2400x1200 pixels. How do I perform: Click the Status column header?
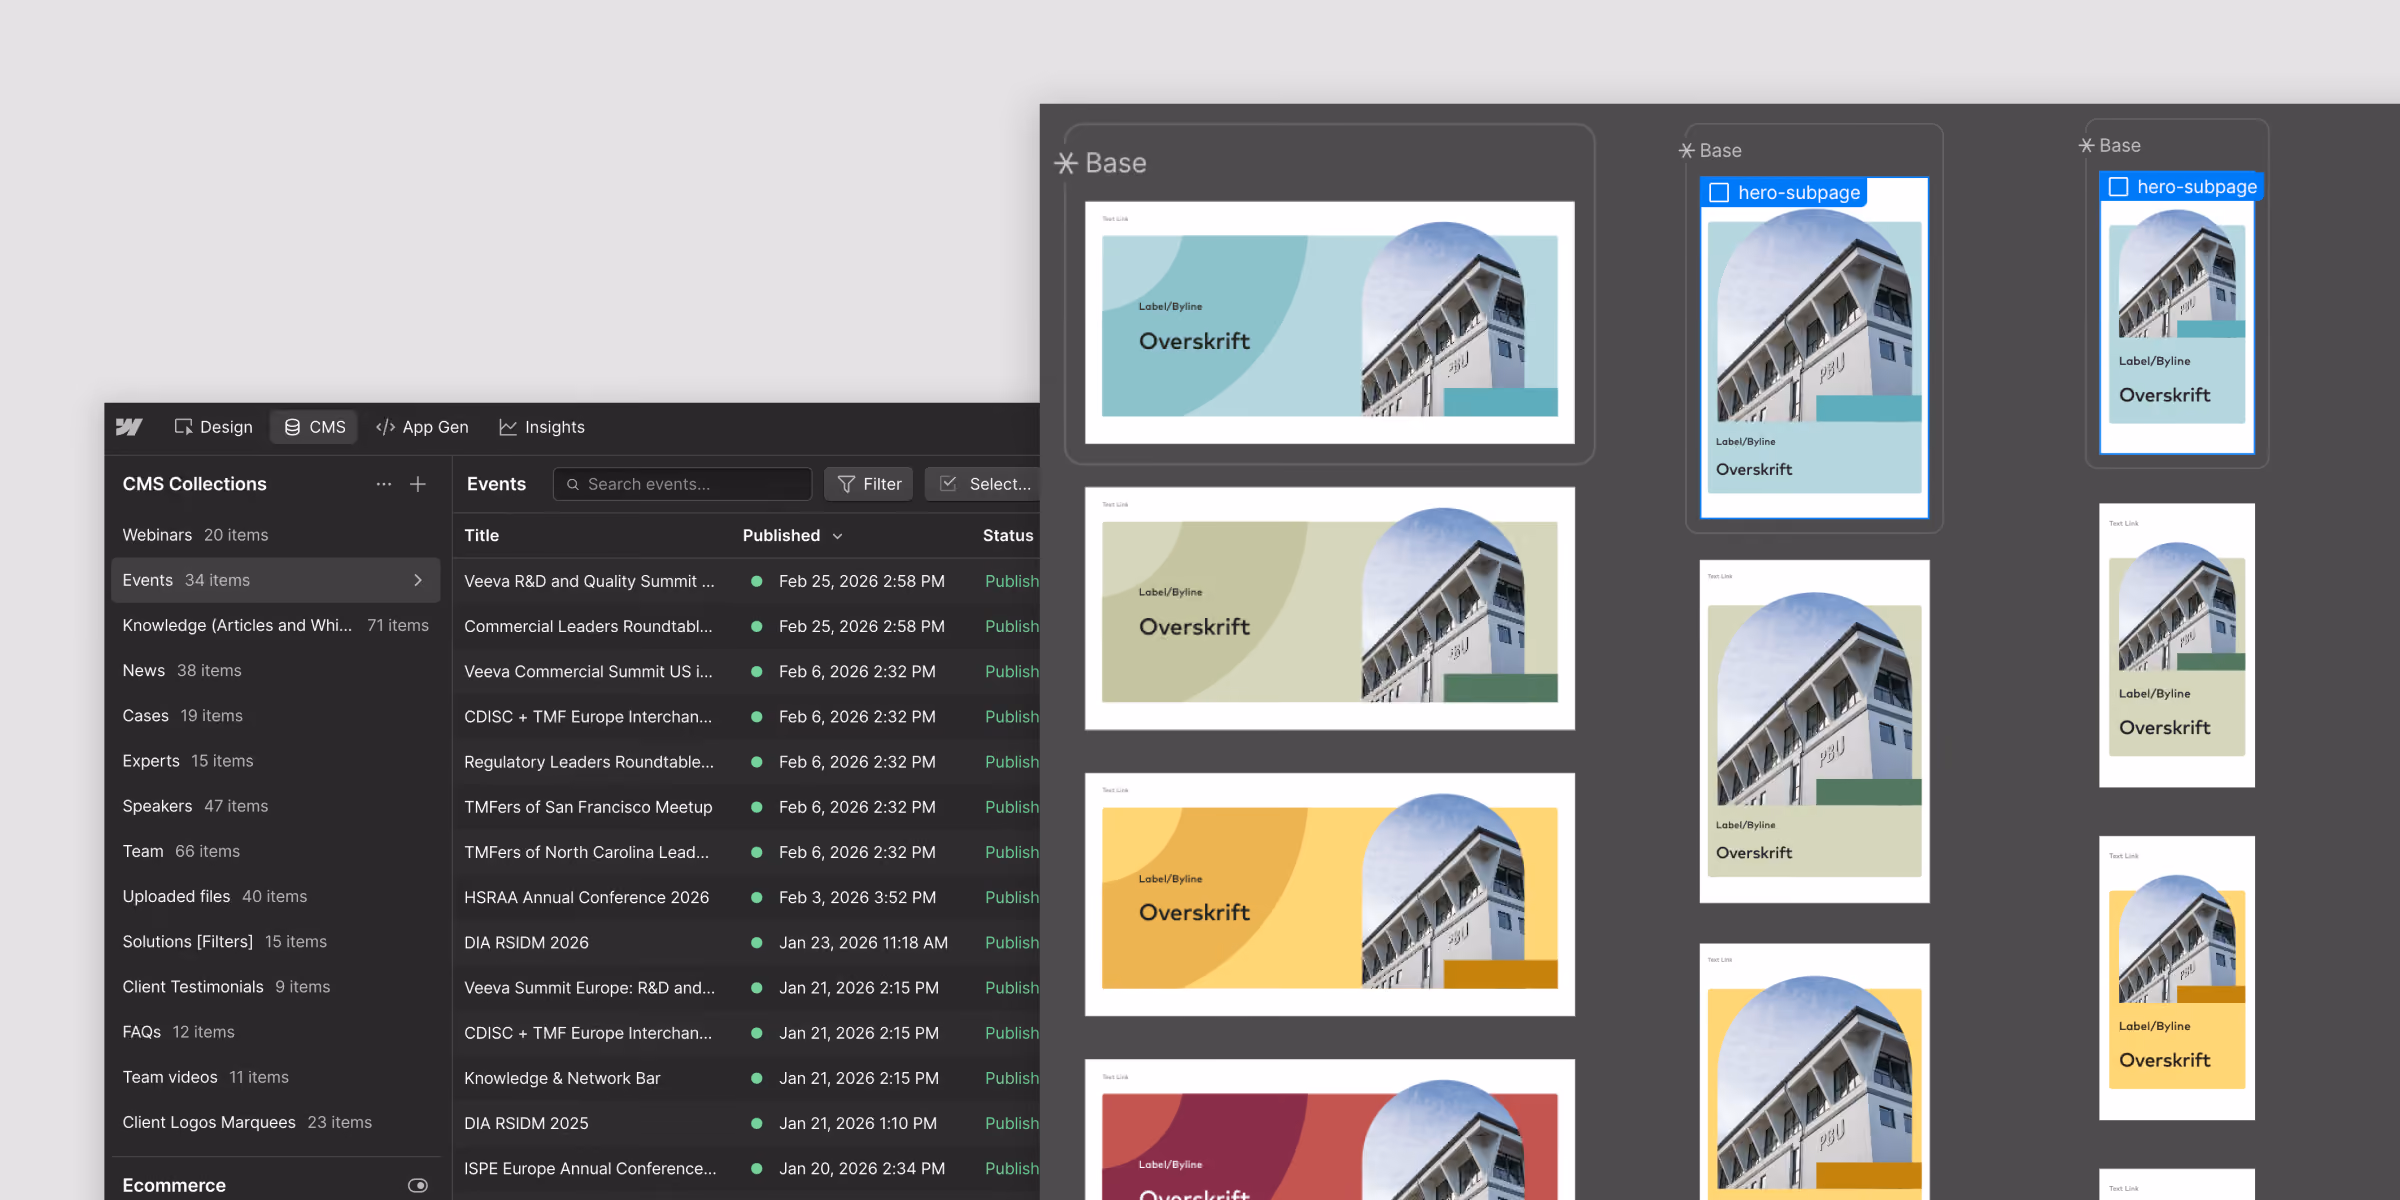coord(1008,536)
